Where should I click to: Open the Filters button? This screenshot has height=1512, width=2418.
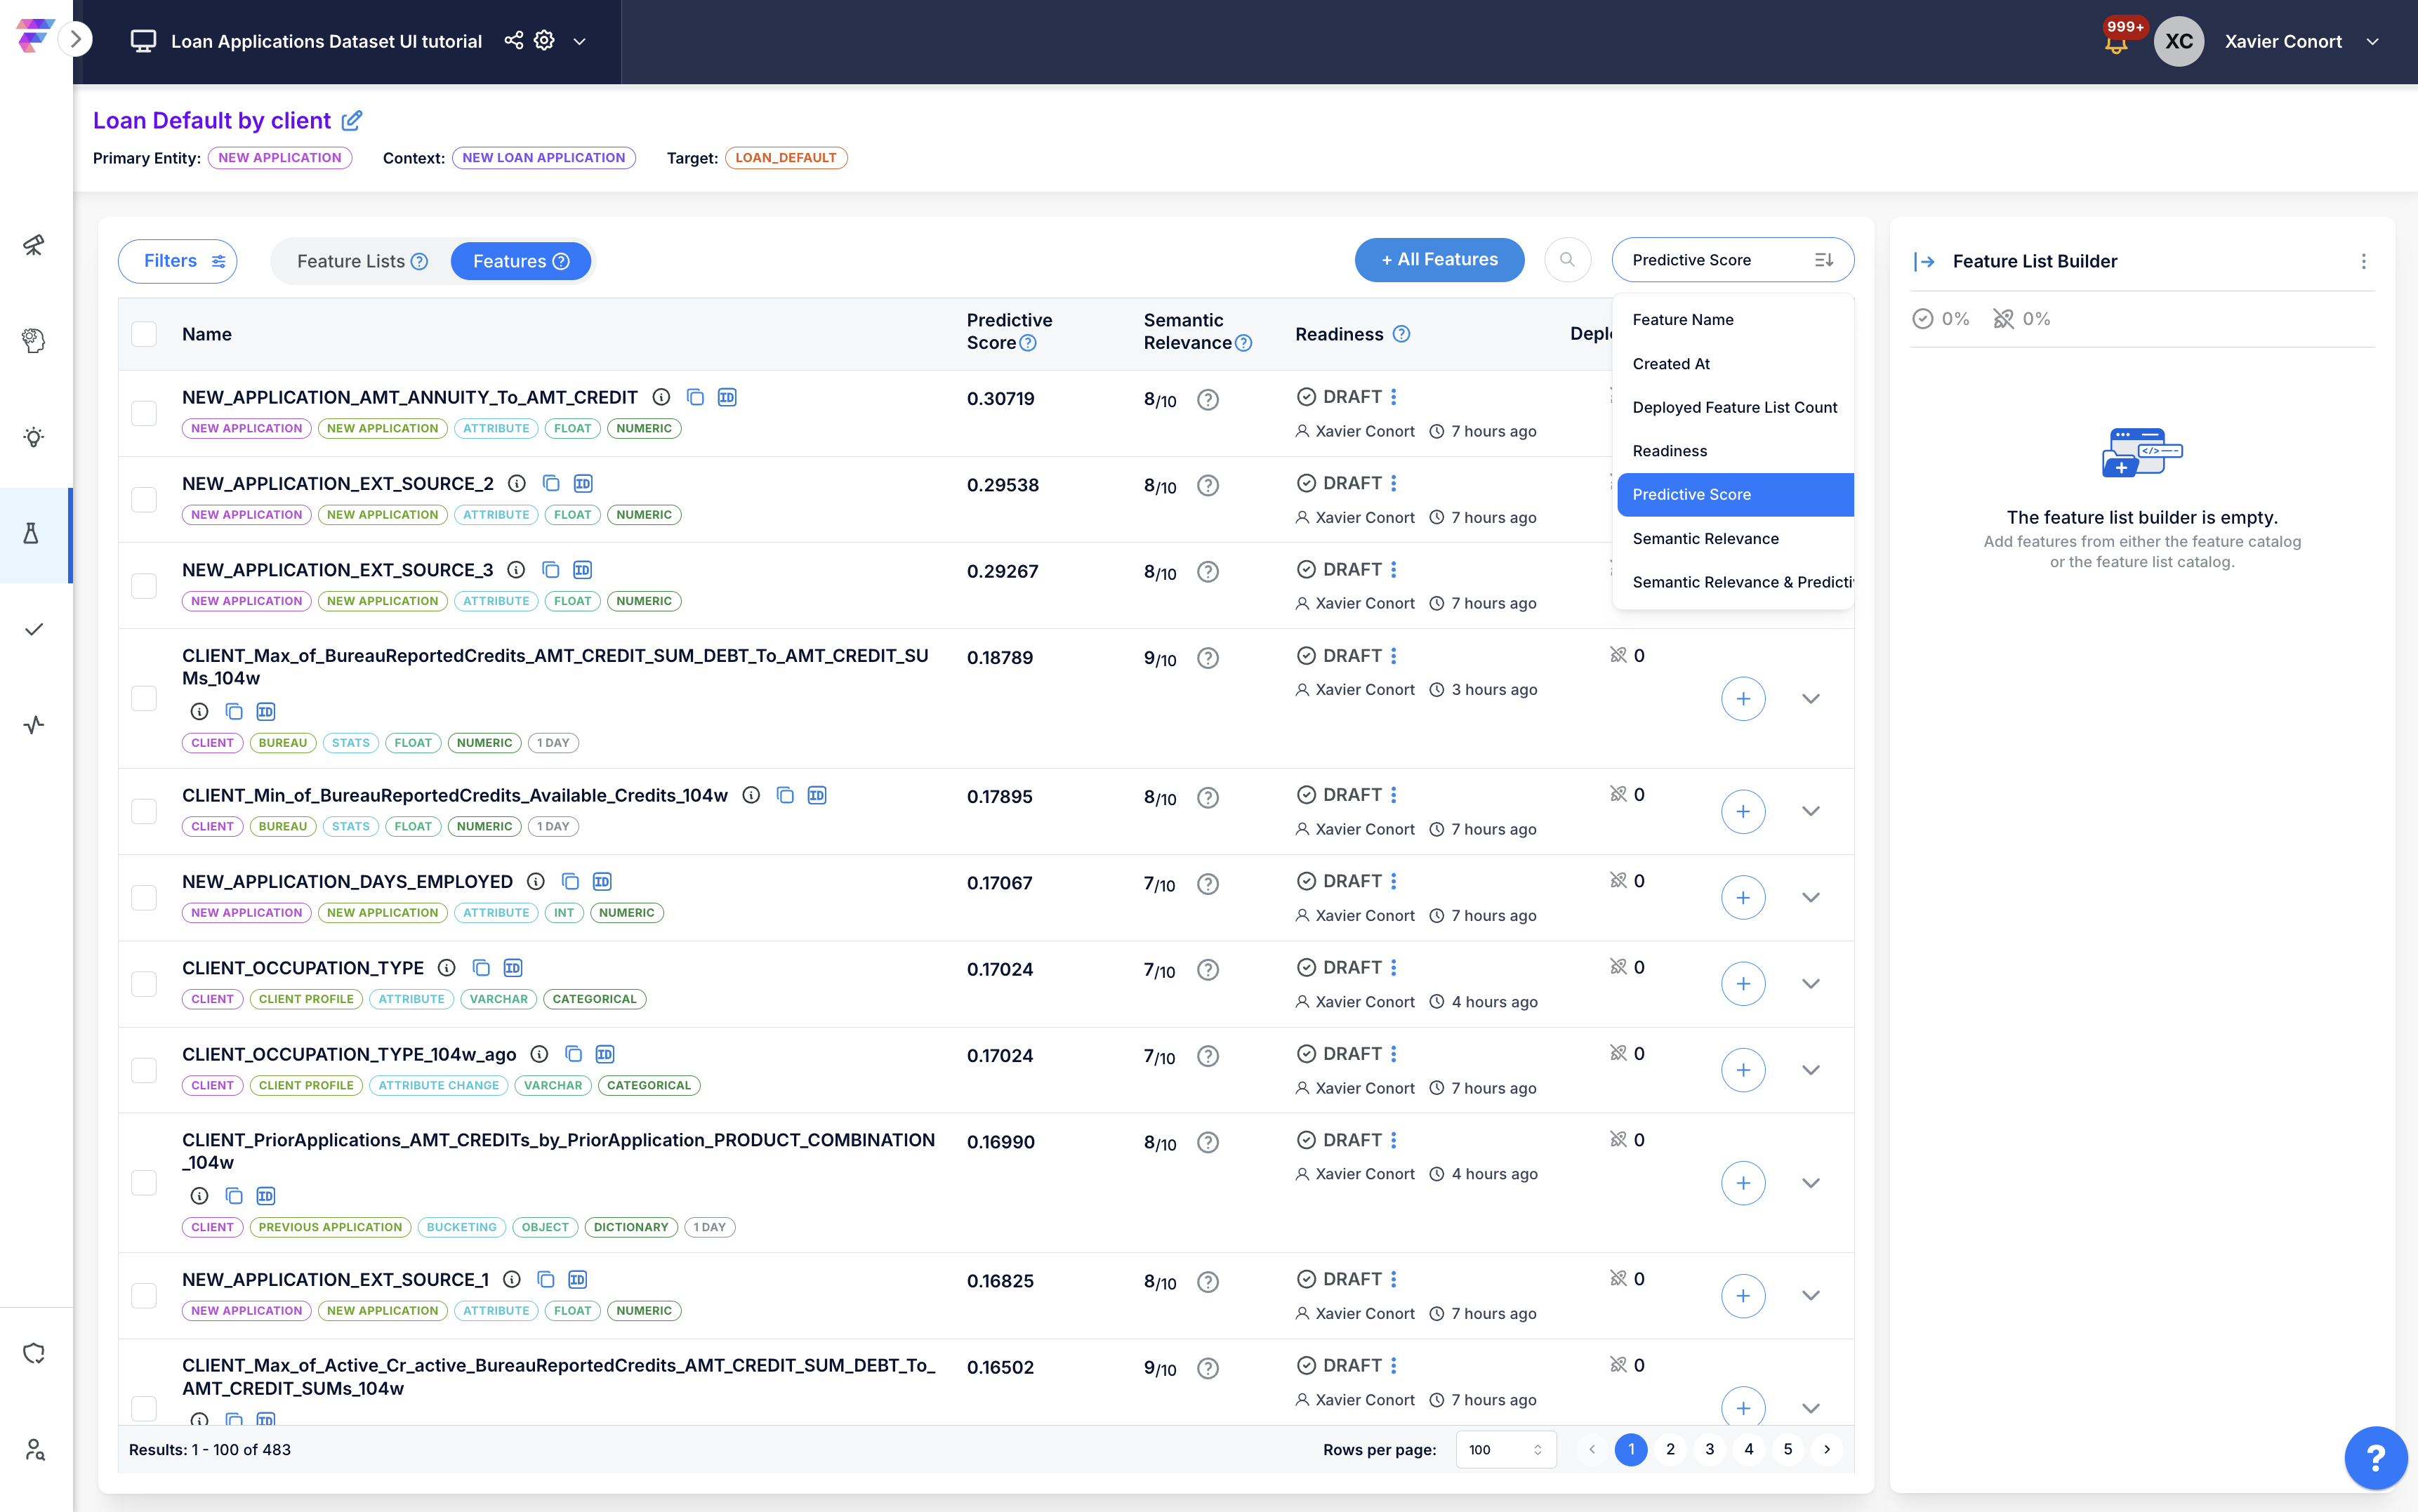177,261
